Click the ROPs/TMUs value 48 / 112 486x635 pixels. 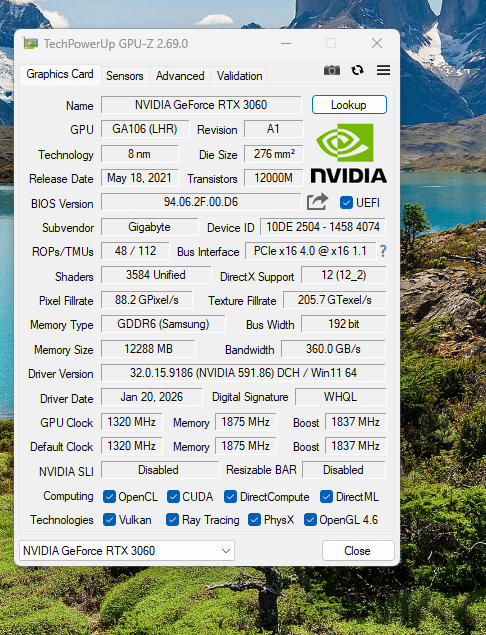click(x=135, y=251)
